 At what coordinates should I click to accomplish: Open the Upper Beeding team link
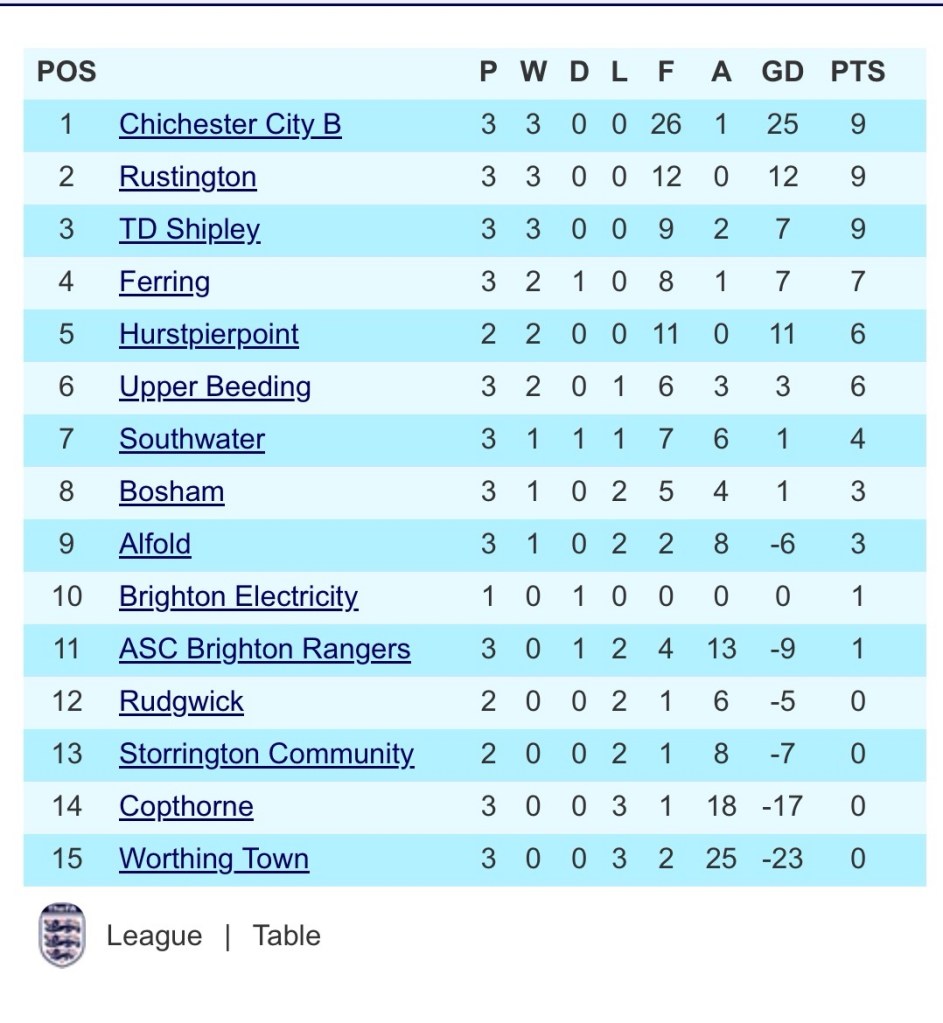click(215, 388)
